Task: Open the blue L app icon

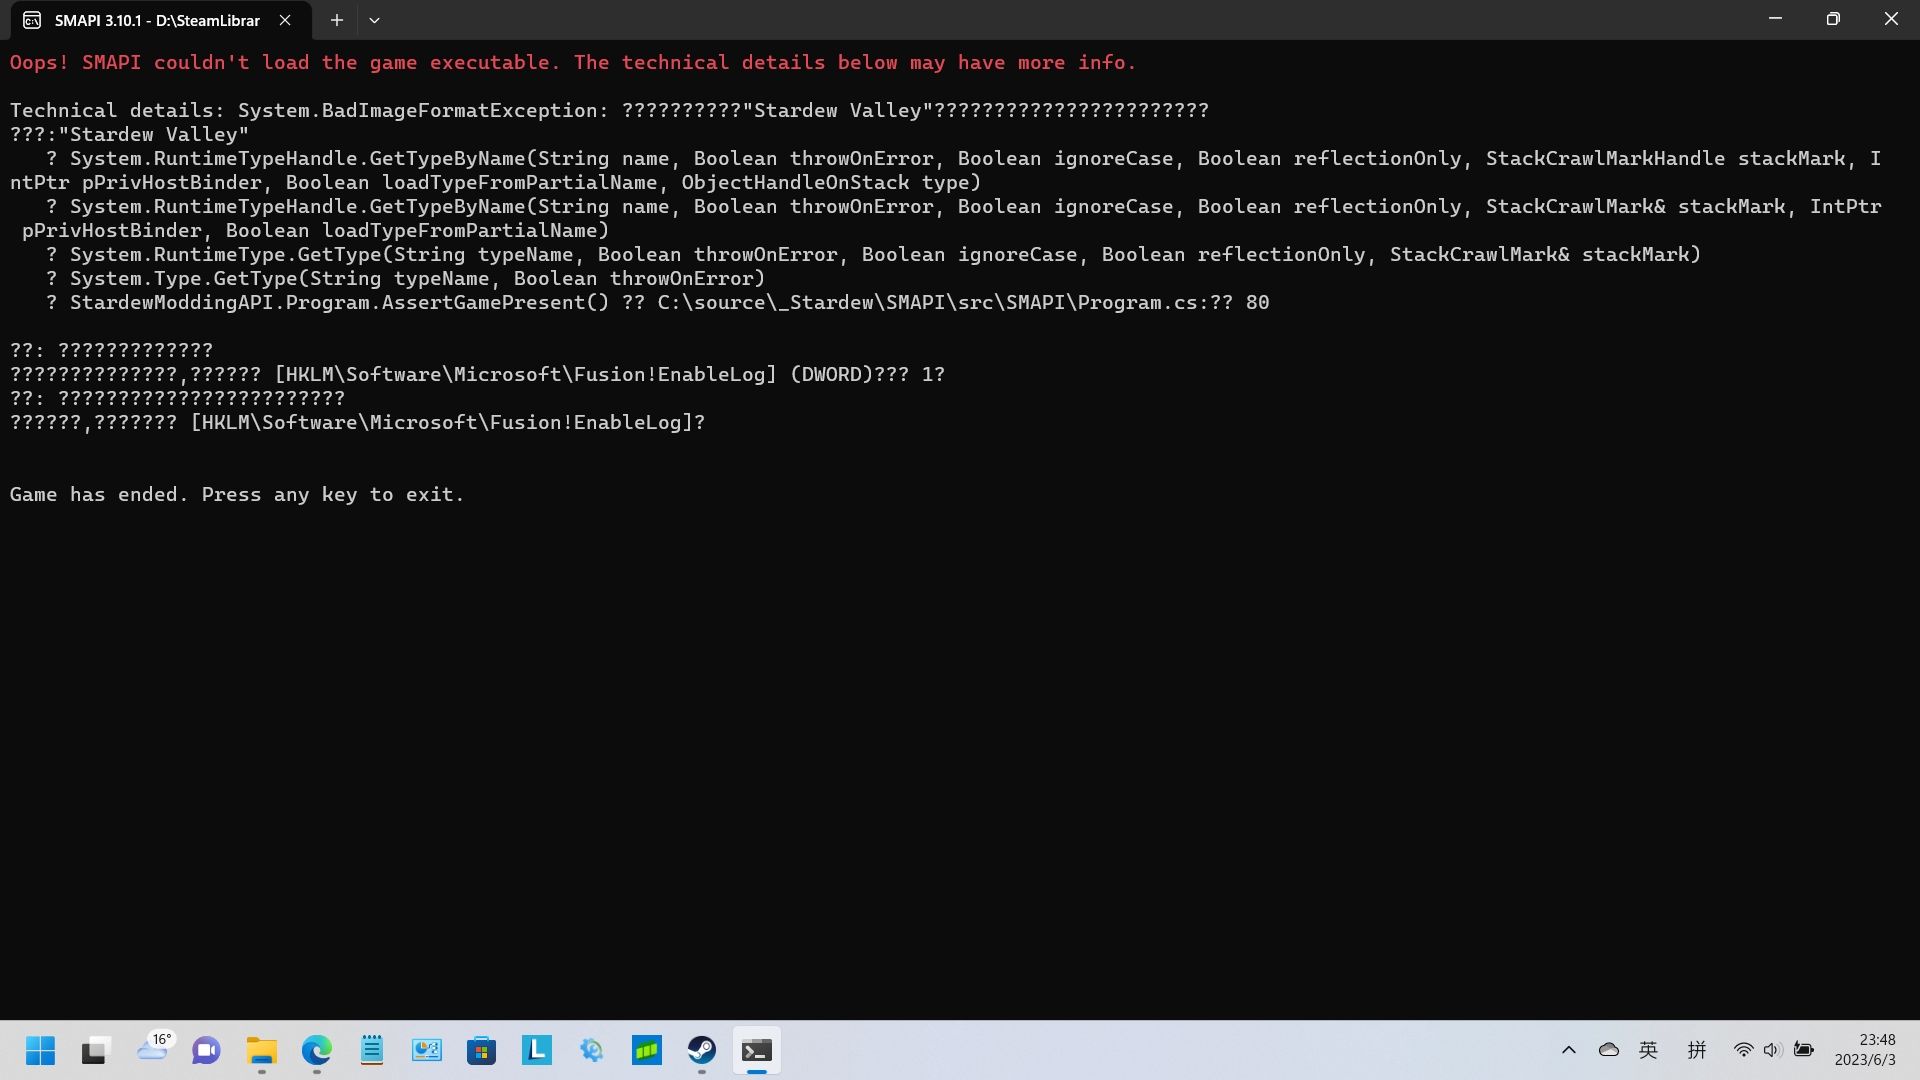Action: [x=537, y=1050]
